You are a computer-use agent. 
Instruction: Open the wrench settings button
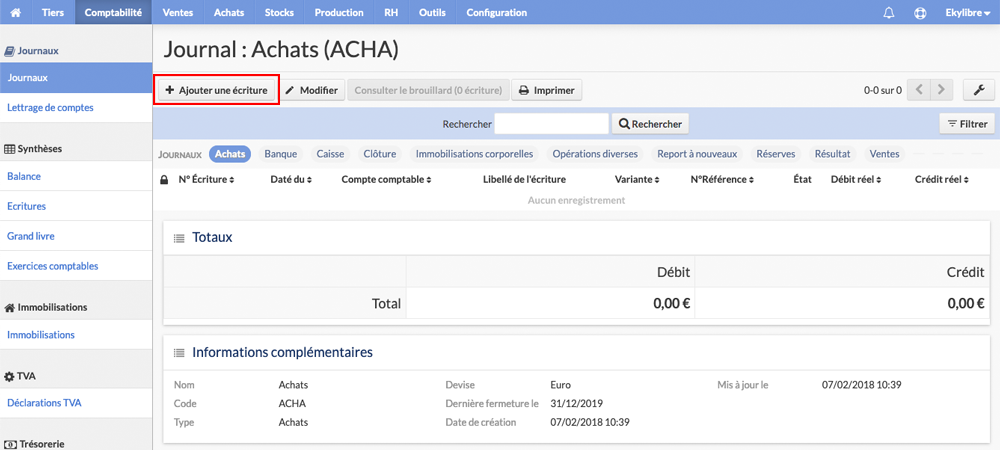tap(979, 90)
